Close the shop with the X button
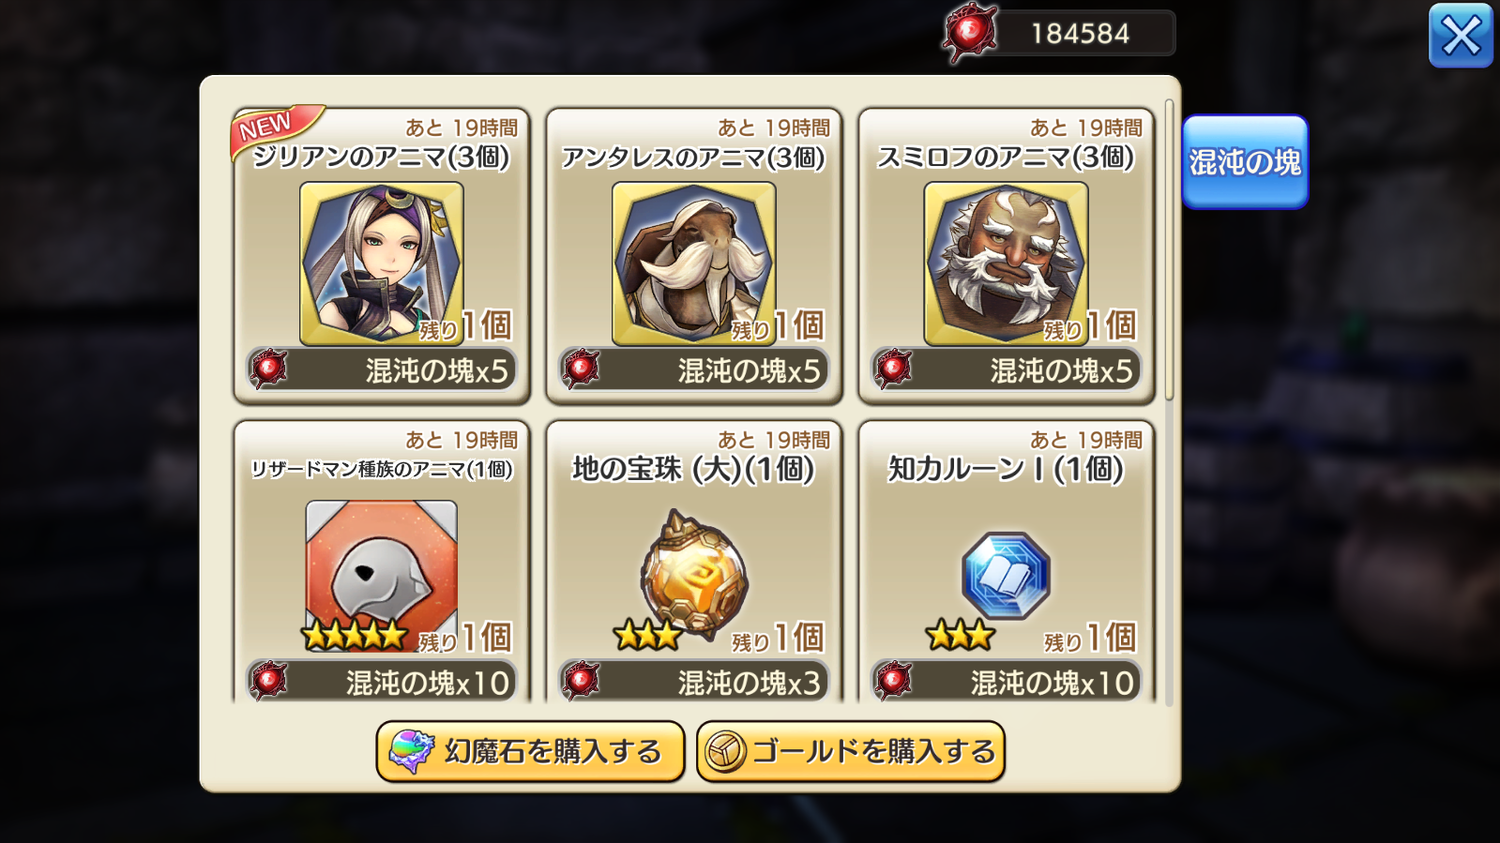The width and height of the screenshot is (1500, 843). tap(1461, 36)
